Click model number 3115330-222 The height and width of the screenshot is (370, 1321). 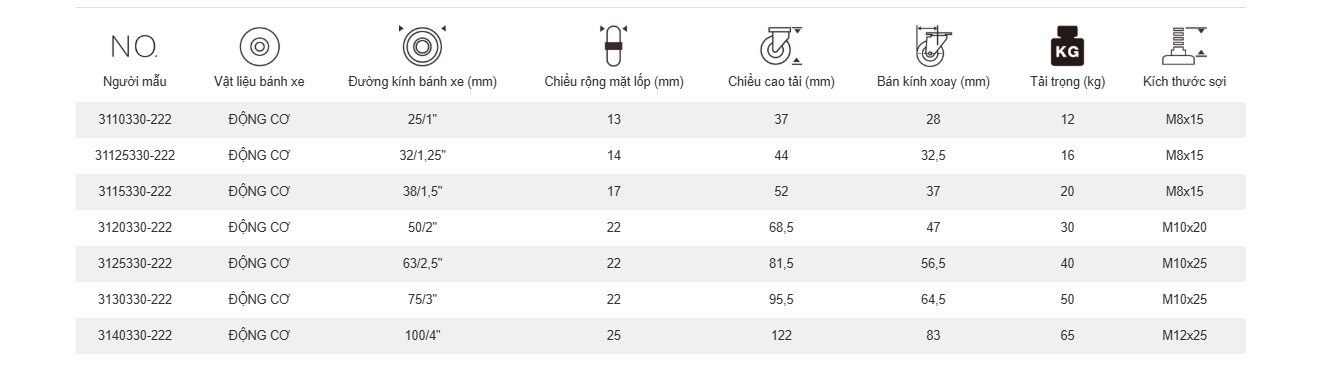pos(135,192)
